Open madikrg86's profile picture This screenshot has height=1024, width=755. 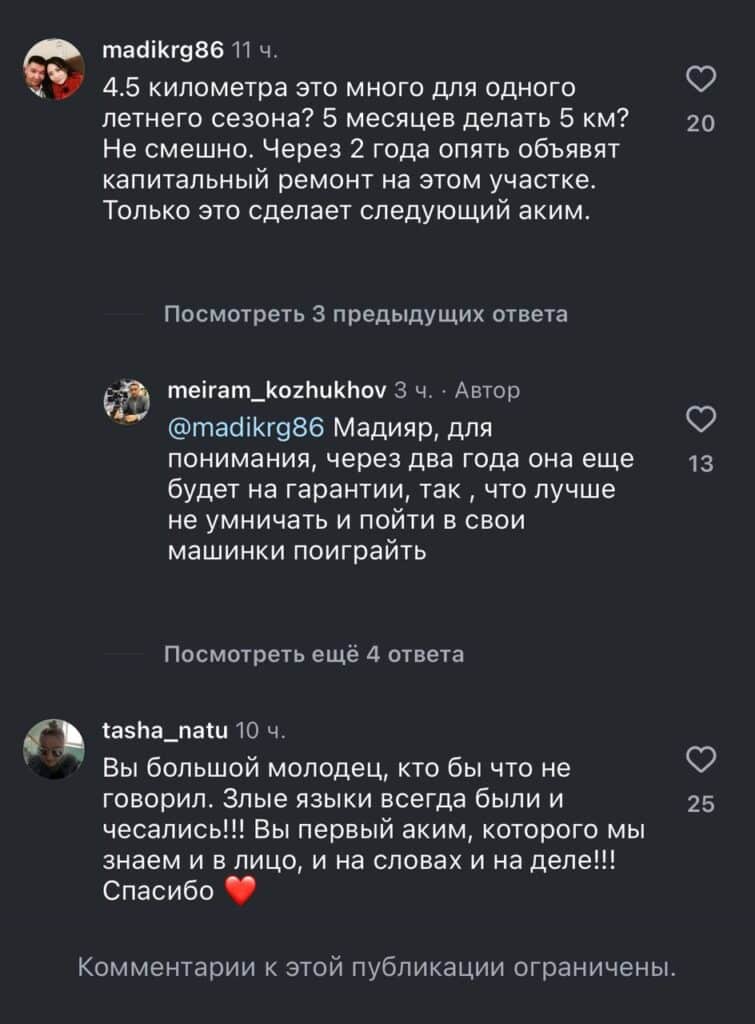pyautogui.click(x=54, y=70)
